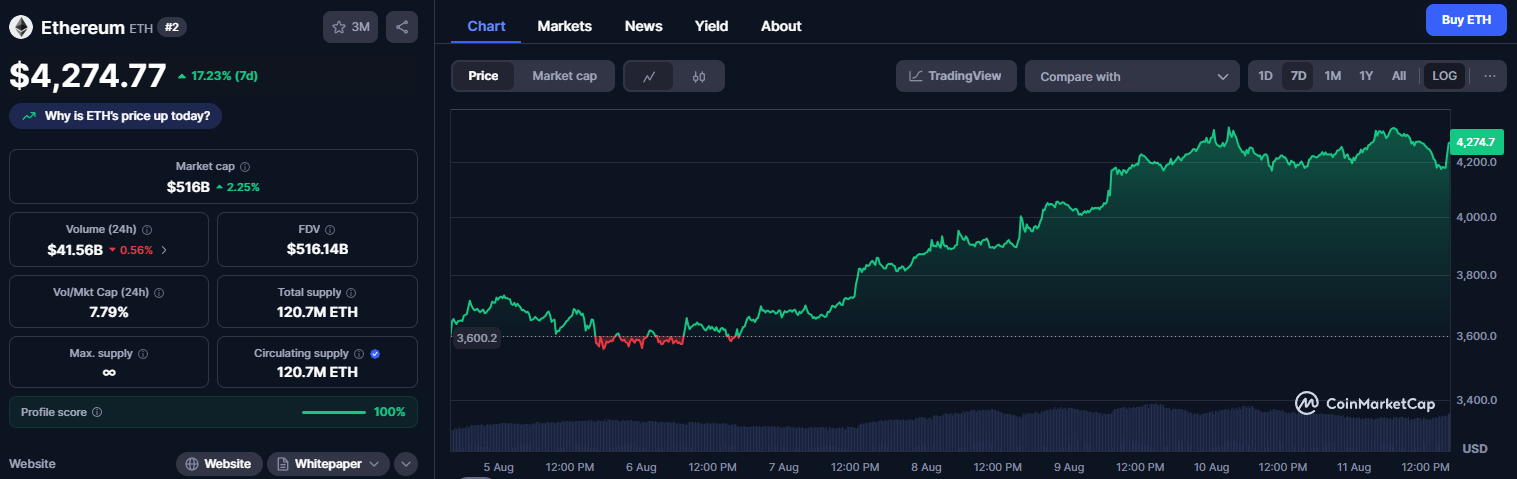Viewport: 1517px width, 479px height.
Task: Open the Yield tab
Action: 712,26
